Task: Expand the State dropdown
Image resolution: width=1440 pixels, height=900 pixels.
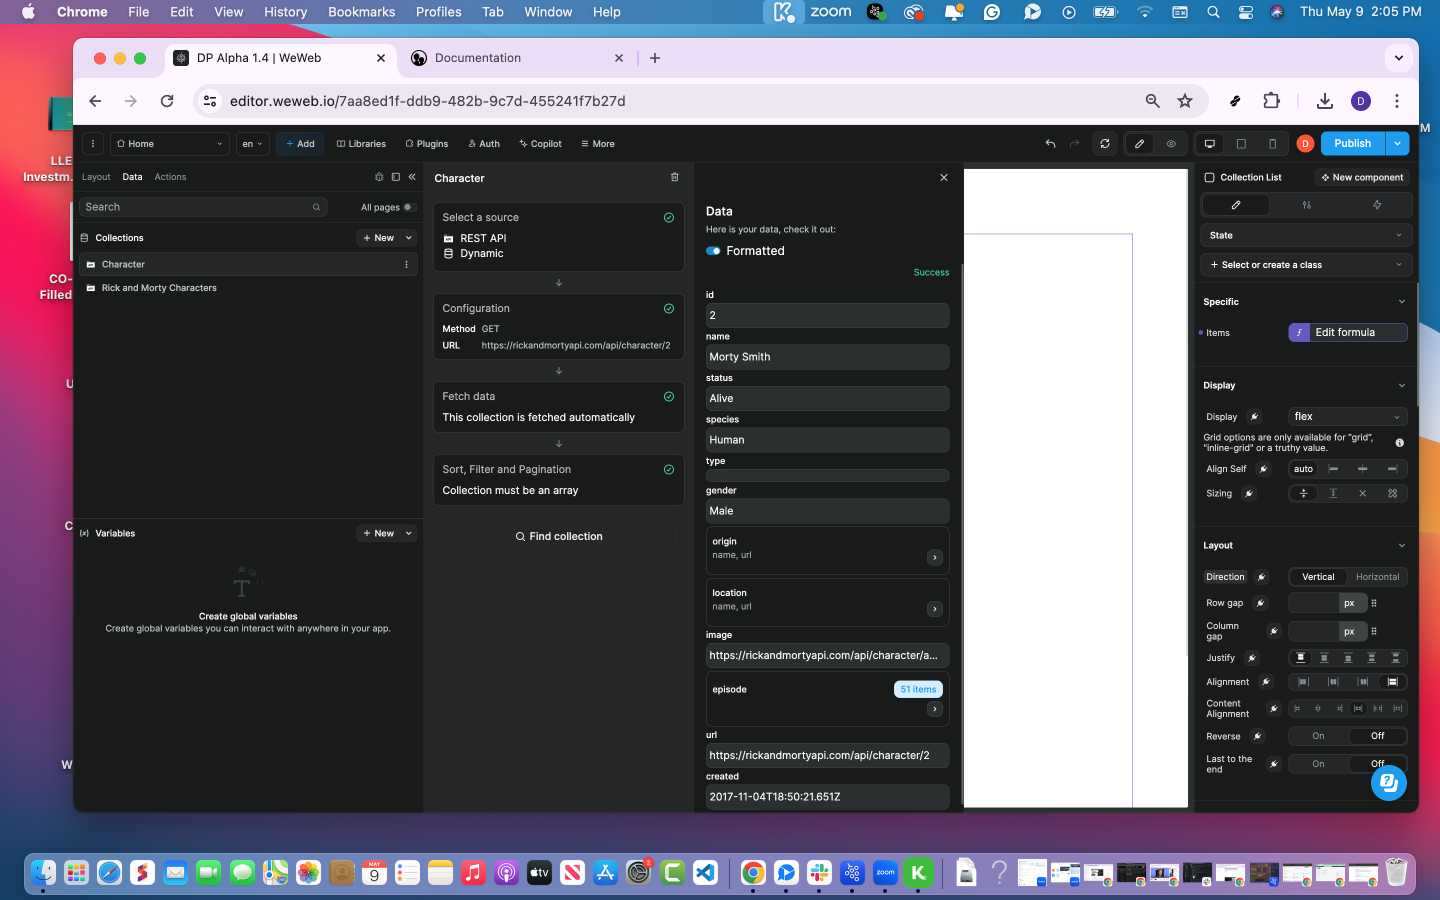Action: (1304, 236)
